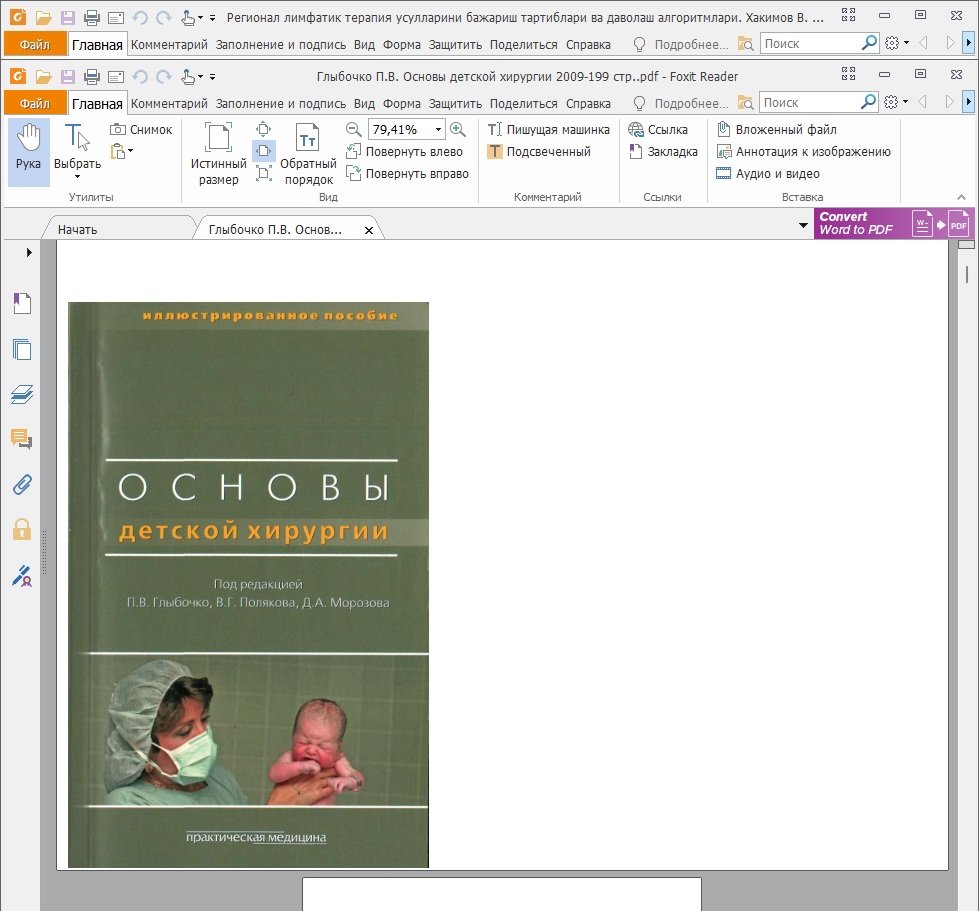Open the 79,41% zoom level dropdown
The width and height of the screenshot is (979, 911).
point(438,129)
